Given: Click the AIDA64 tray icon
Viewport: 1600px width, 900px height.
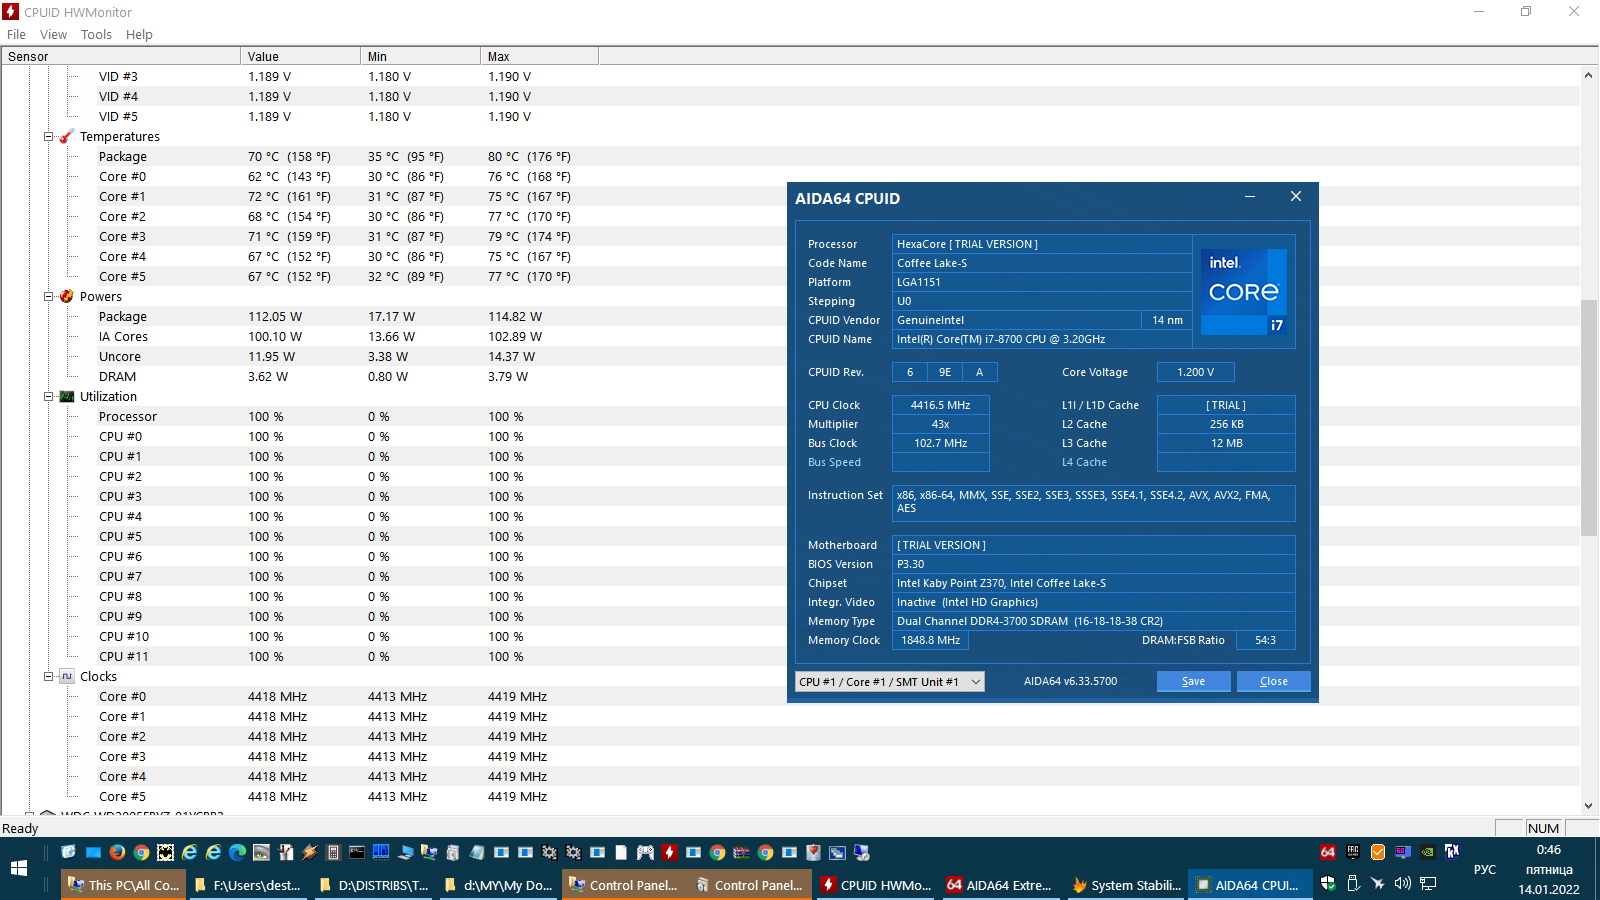Looking at the screenshot, I should pos(1327,852).
